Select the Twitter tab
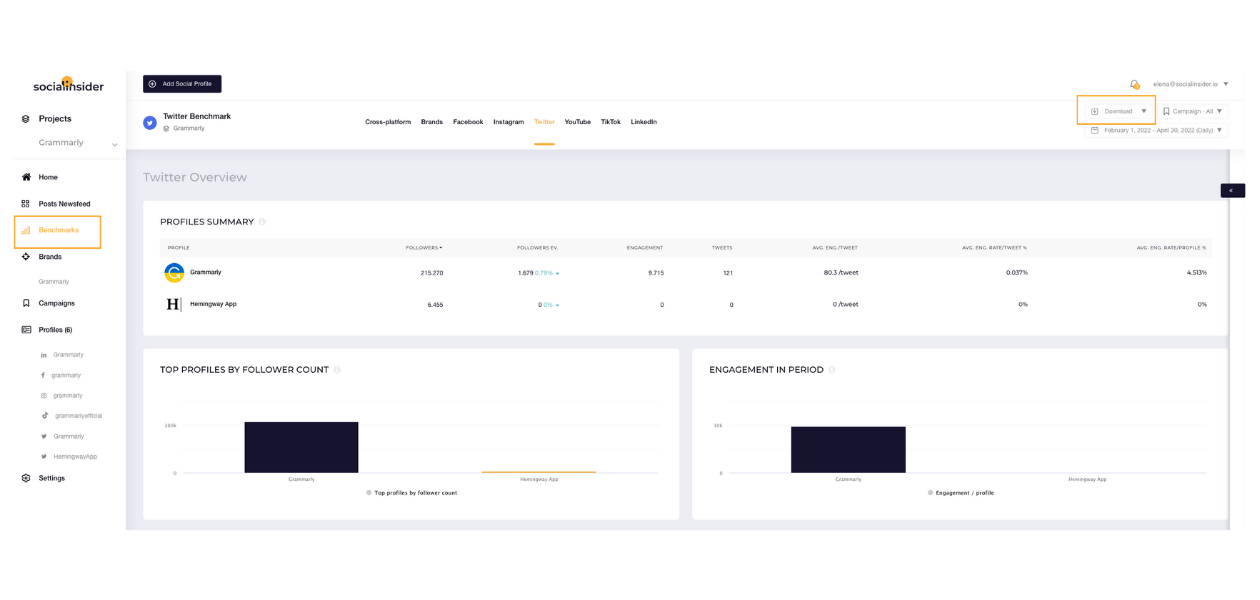The width and height of the screenshot is (1260, 600). click(544, 122)
